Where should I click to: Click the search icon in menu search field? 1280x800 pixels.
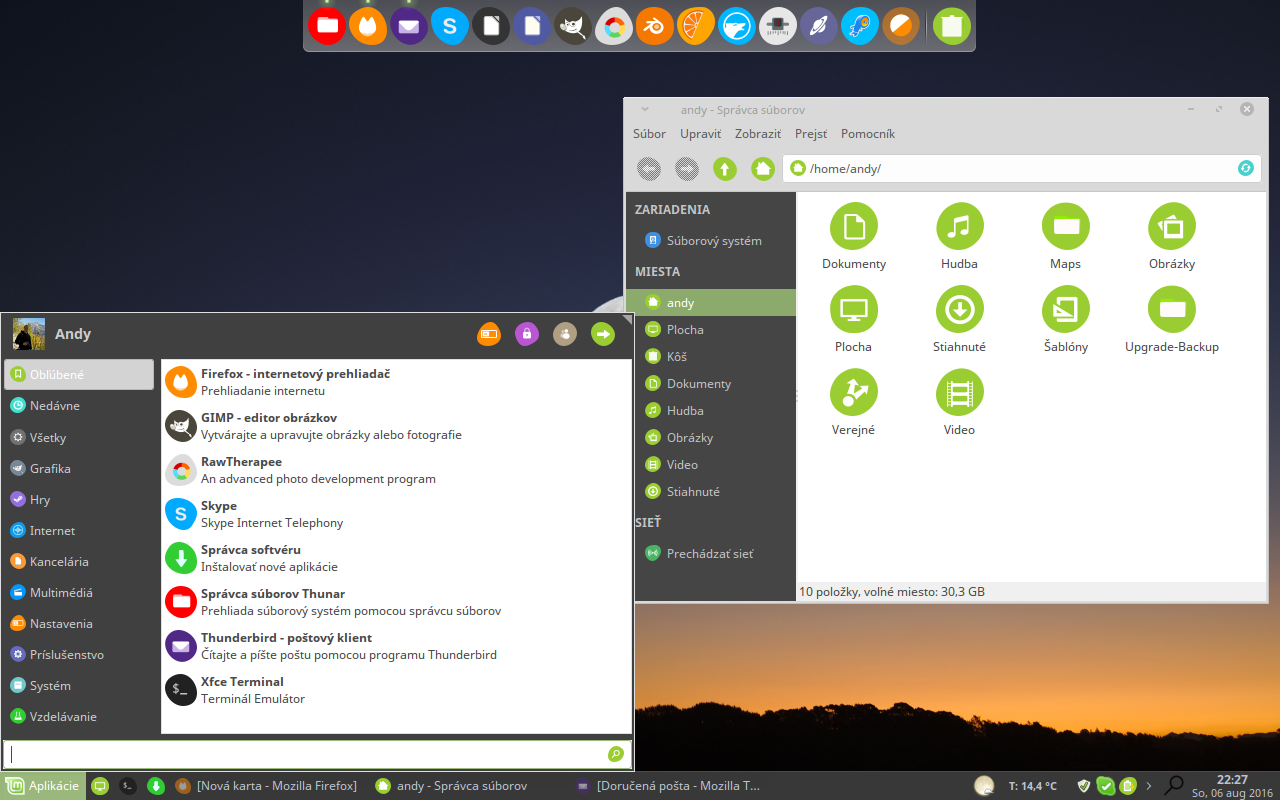[x=616, y=754]
